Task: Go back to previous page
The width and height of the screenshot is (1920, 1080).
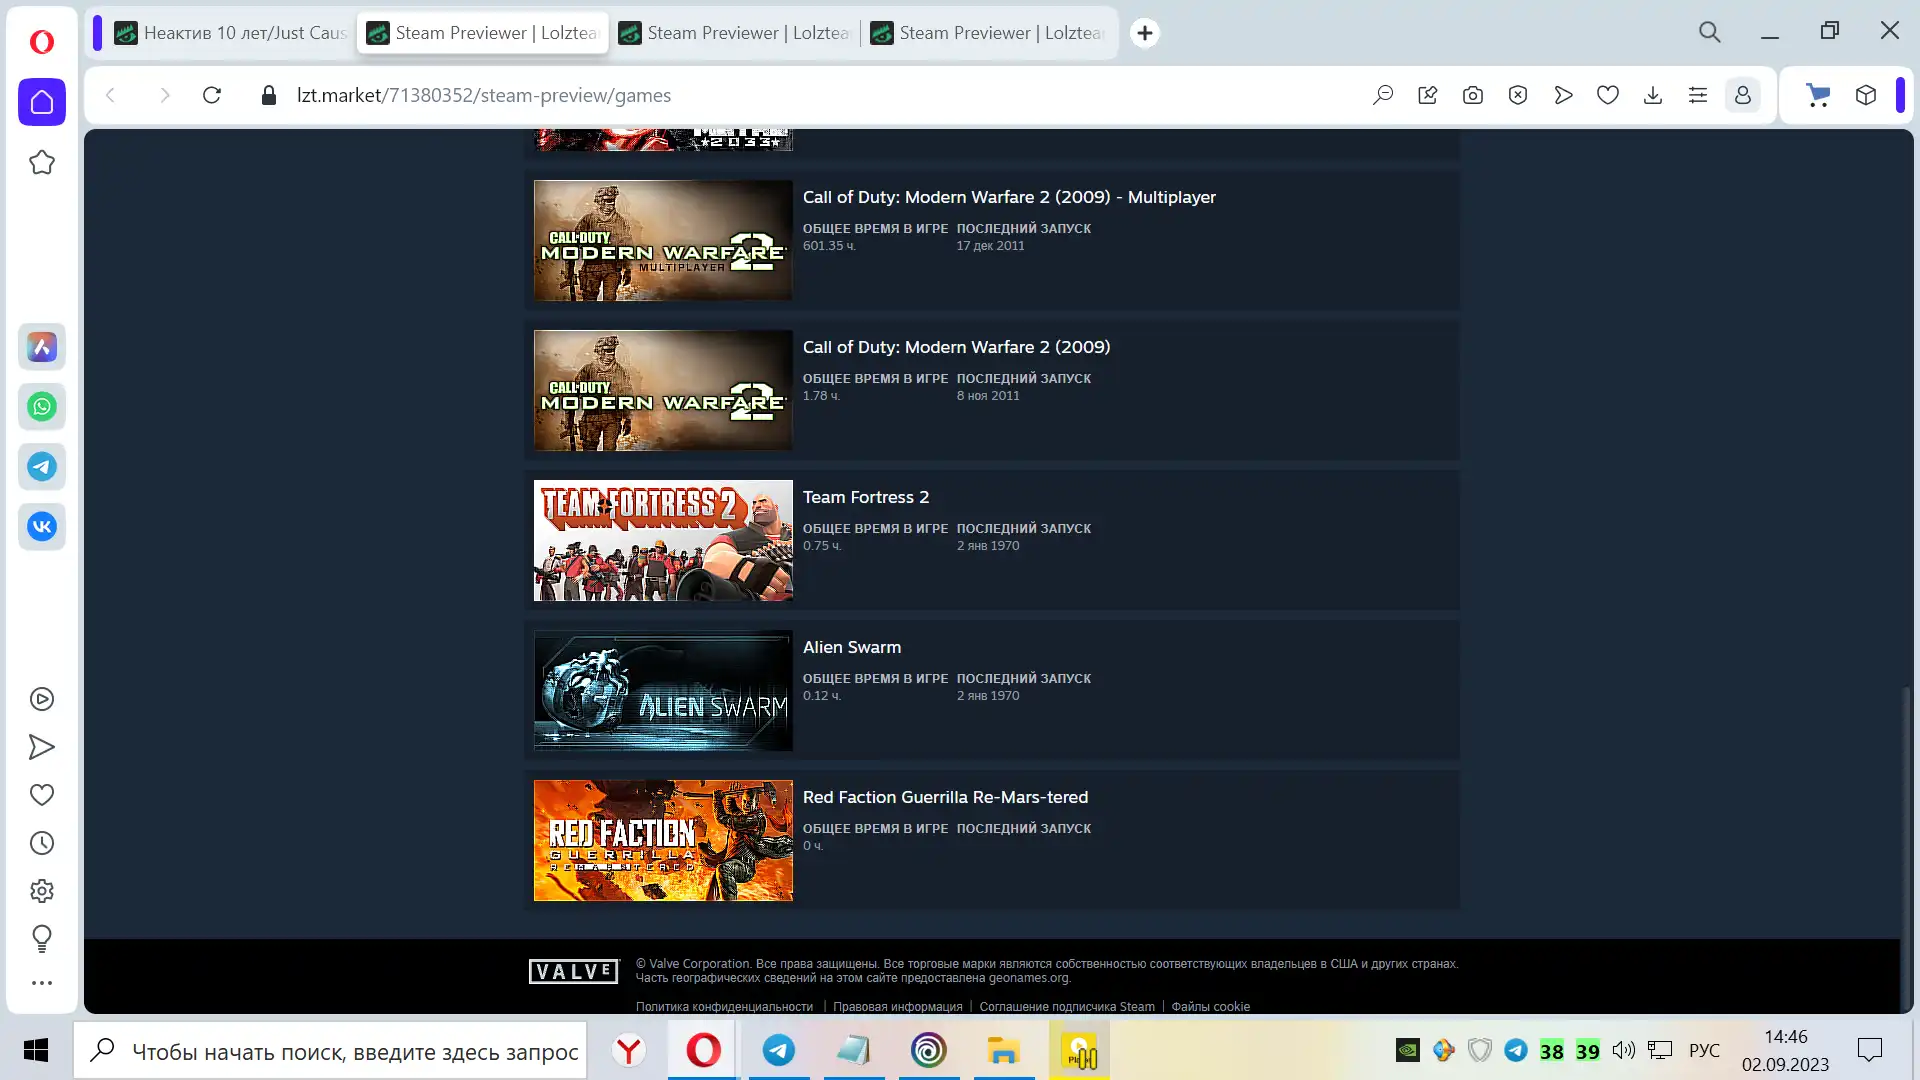Action: tap(111, 95)
